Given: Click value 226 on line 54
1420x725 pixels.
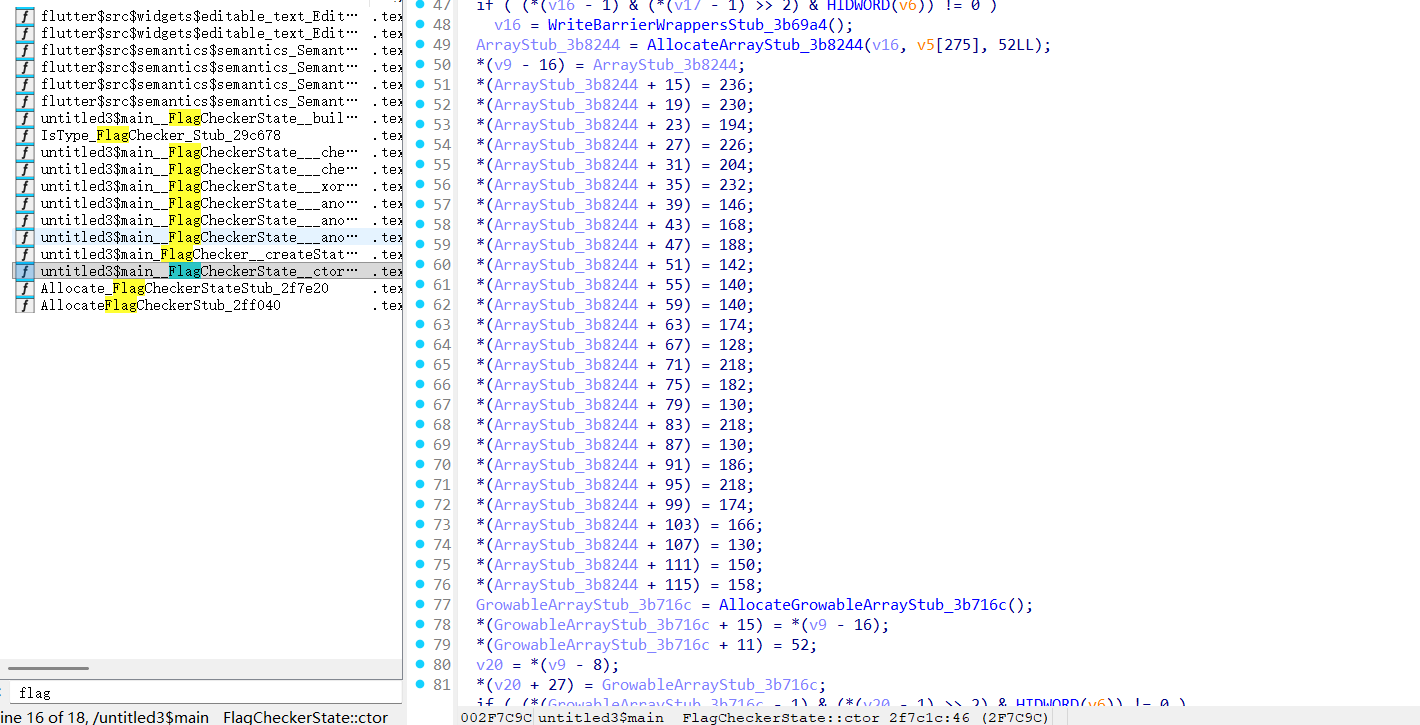Looking at the screenshot, I should [x=732, y=145].
